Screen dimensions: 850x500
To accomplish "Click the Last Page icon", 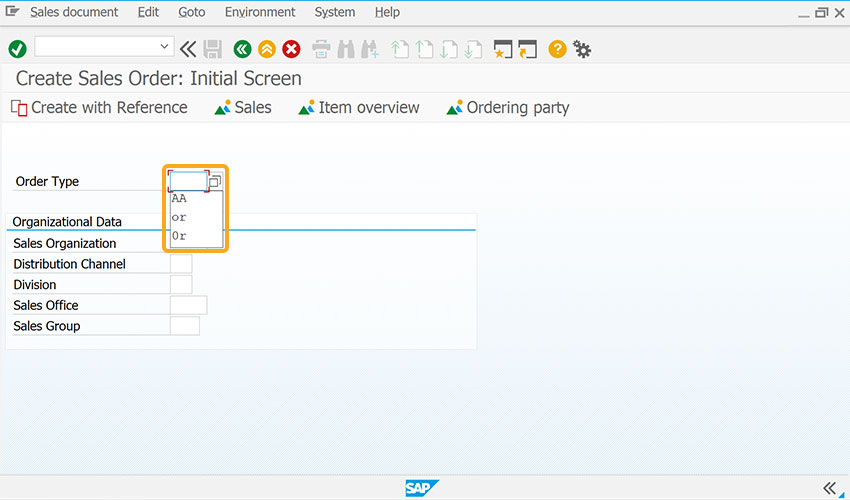I will [473, 49].
